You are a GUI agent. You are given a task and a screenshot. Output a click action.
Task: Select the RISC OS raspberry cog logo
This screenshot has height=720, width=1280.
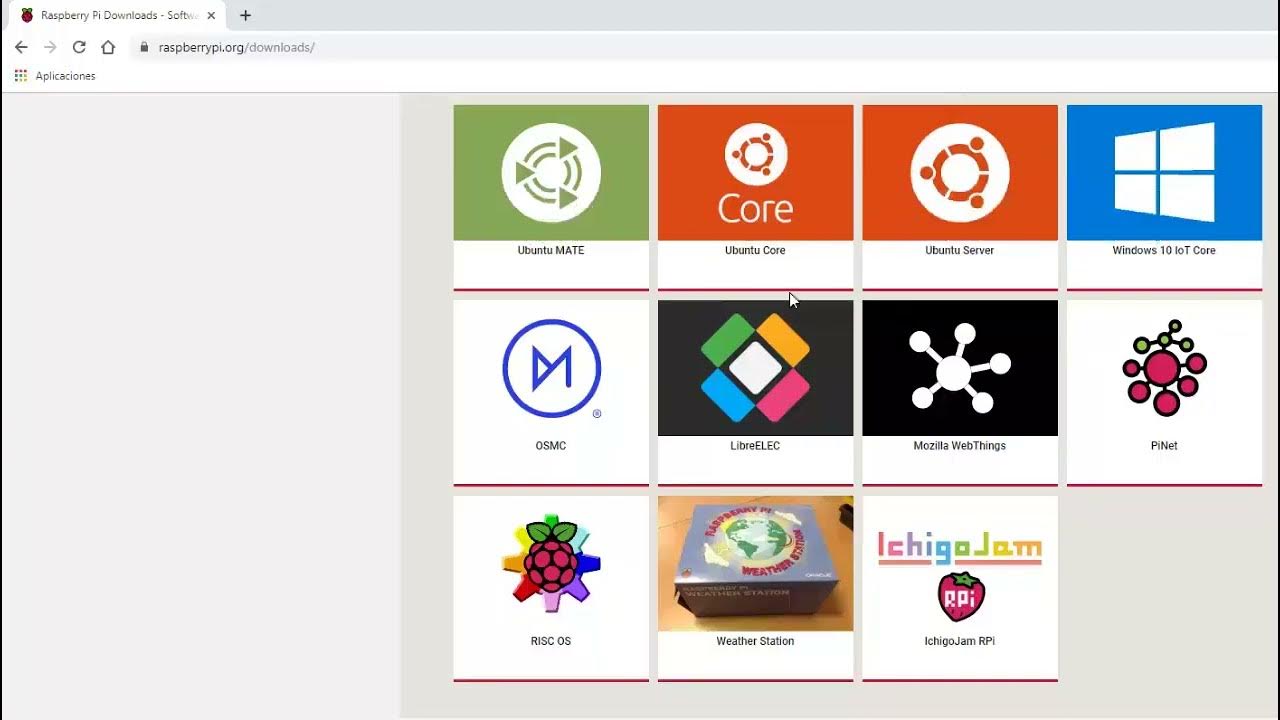[x=551, y=564]
